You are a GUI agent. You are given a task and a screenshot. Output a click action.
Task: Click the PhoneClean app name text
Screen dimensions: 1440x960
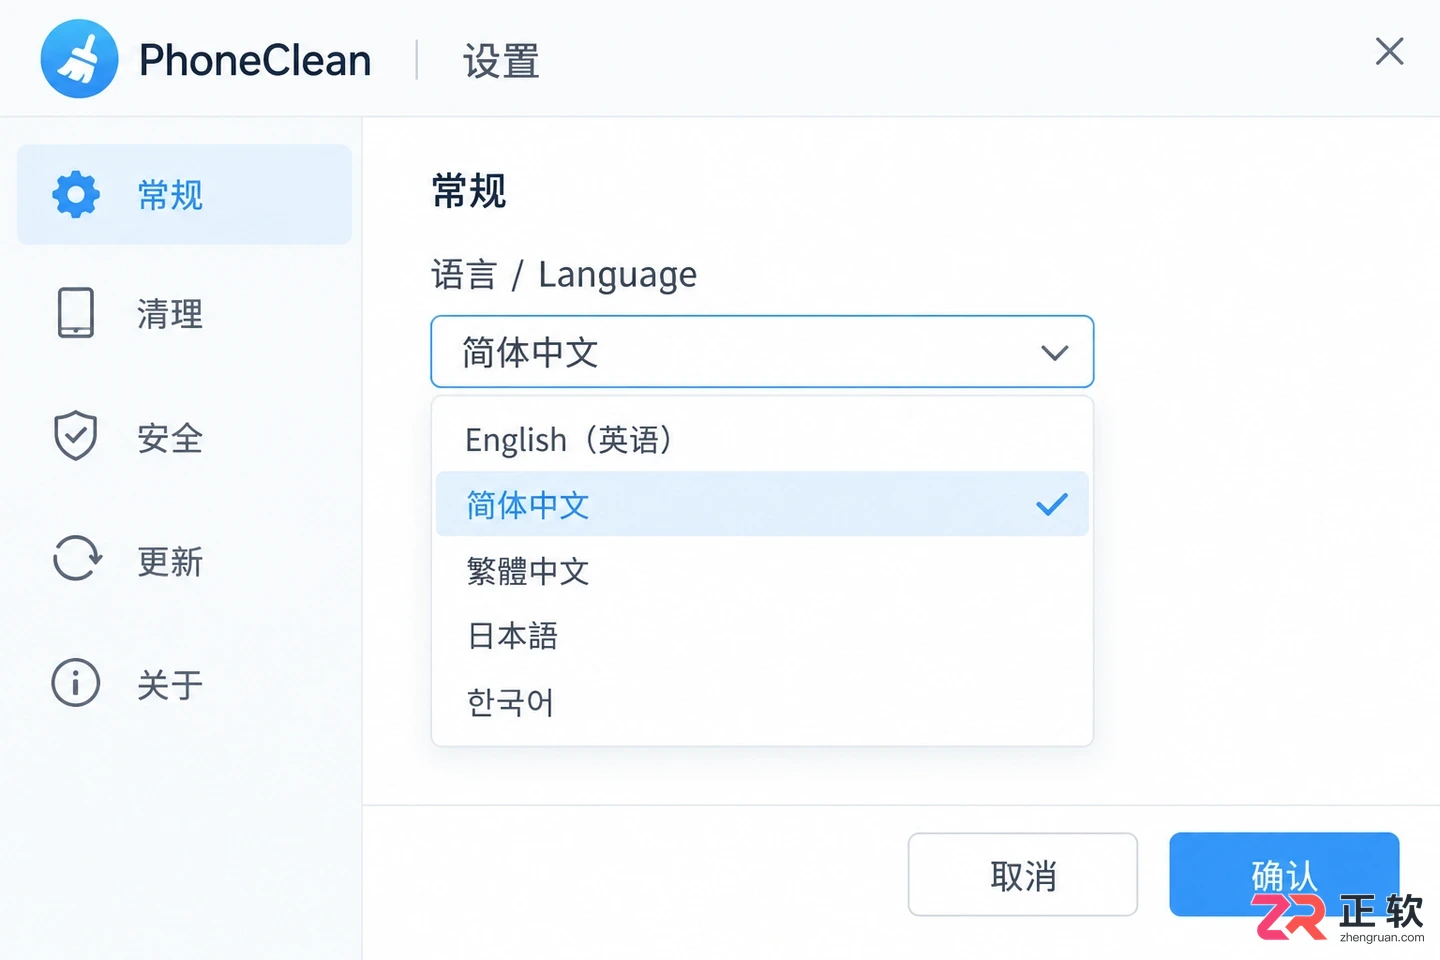point(255,60)
